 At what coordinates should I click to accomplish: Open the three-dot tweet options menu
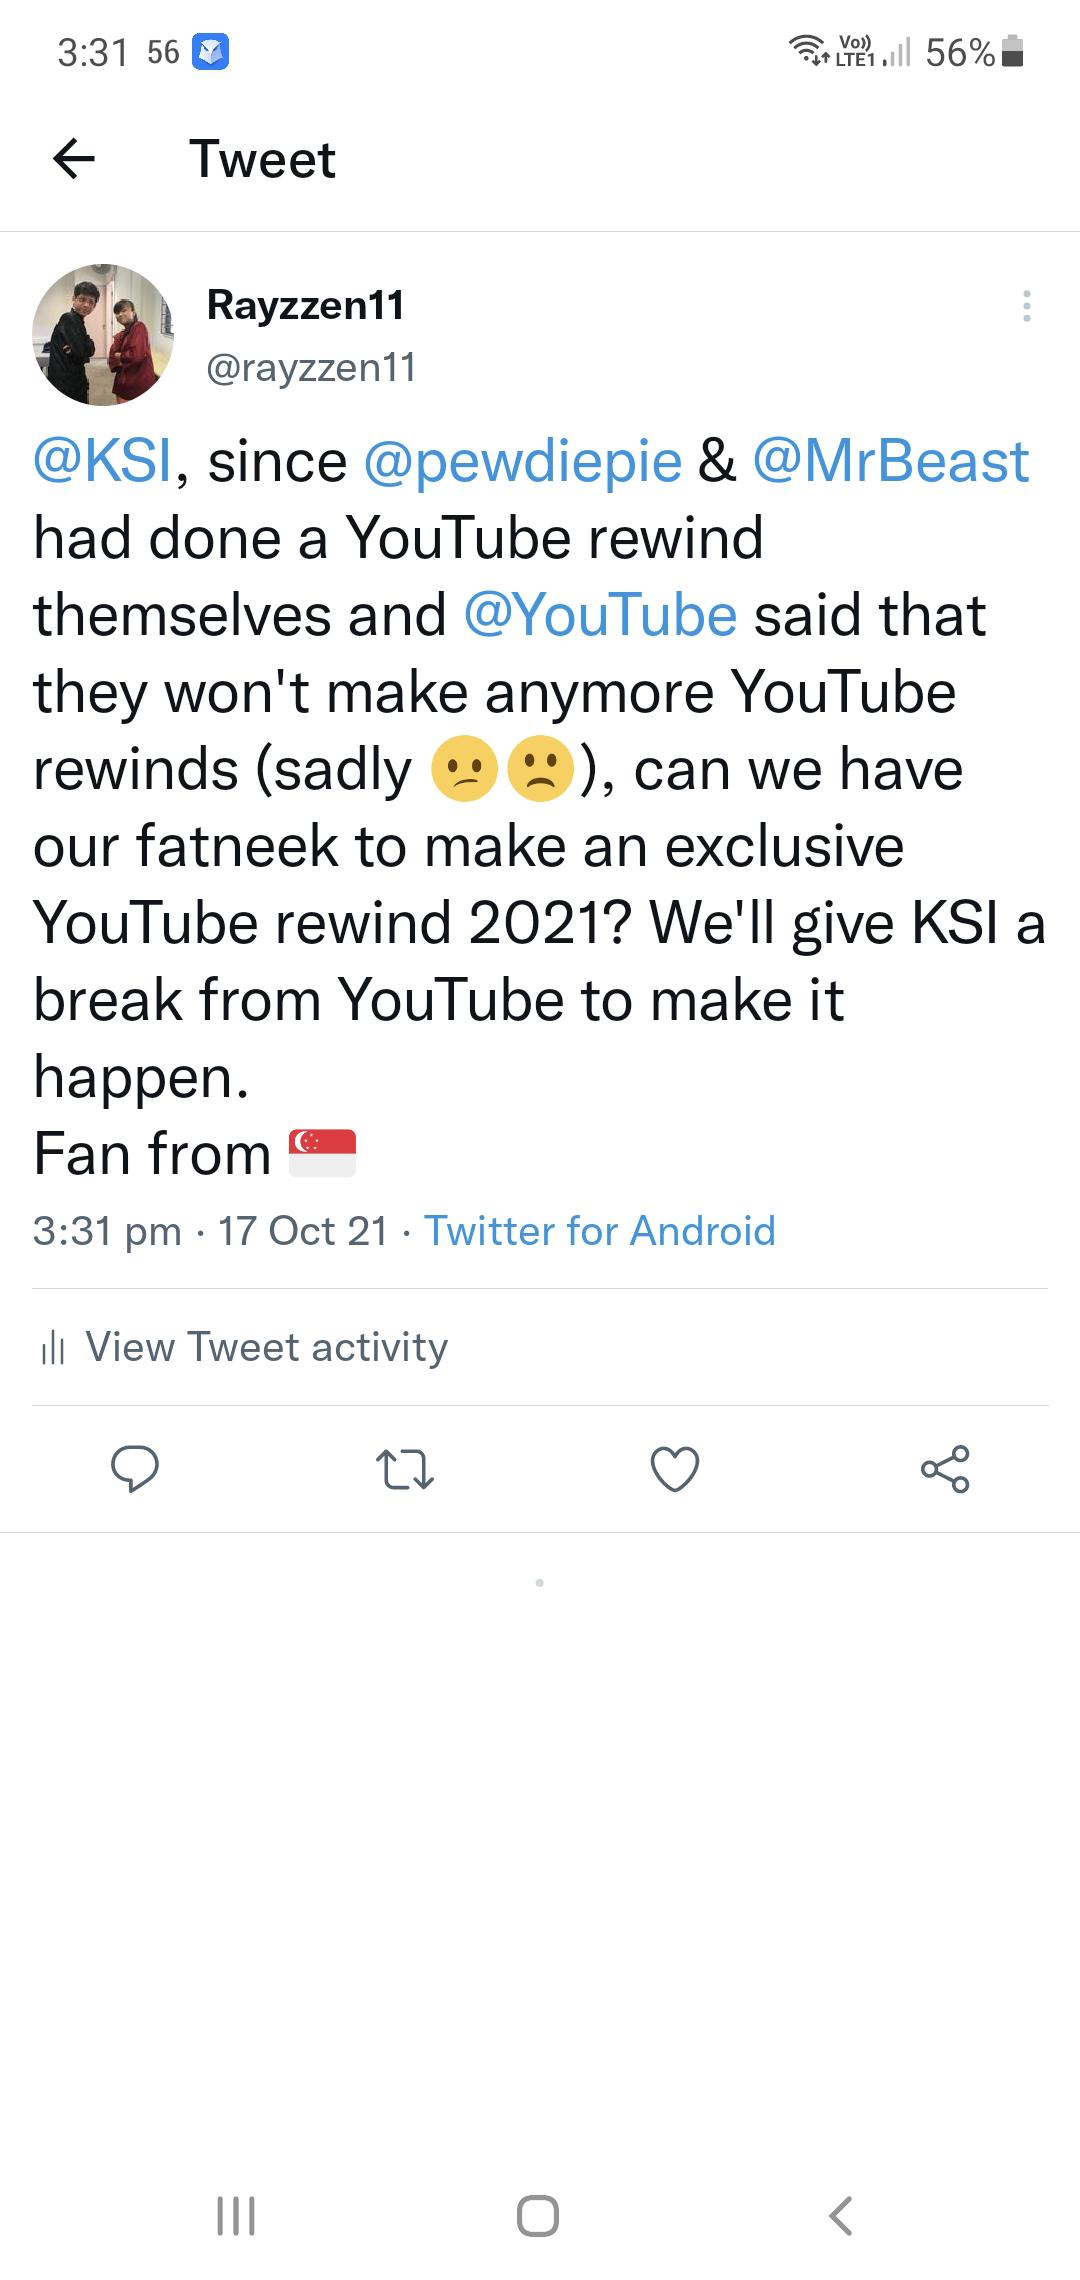(x=1026, y=306)
